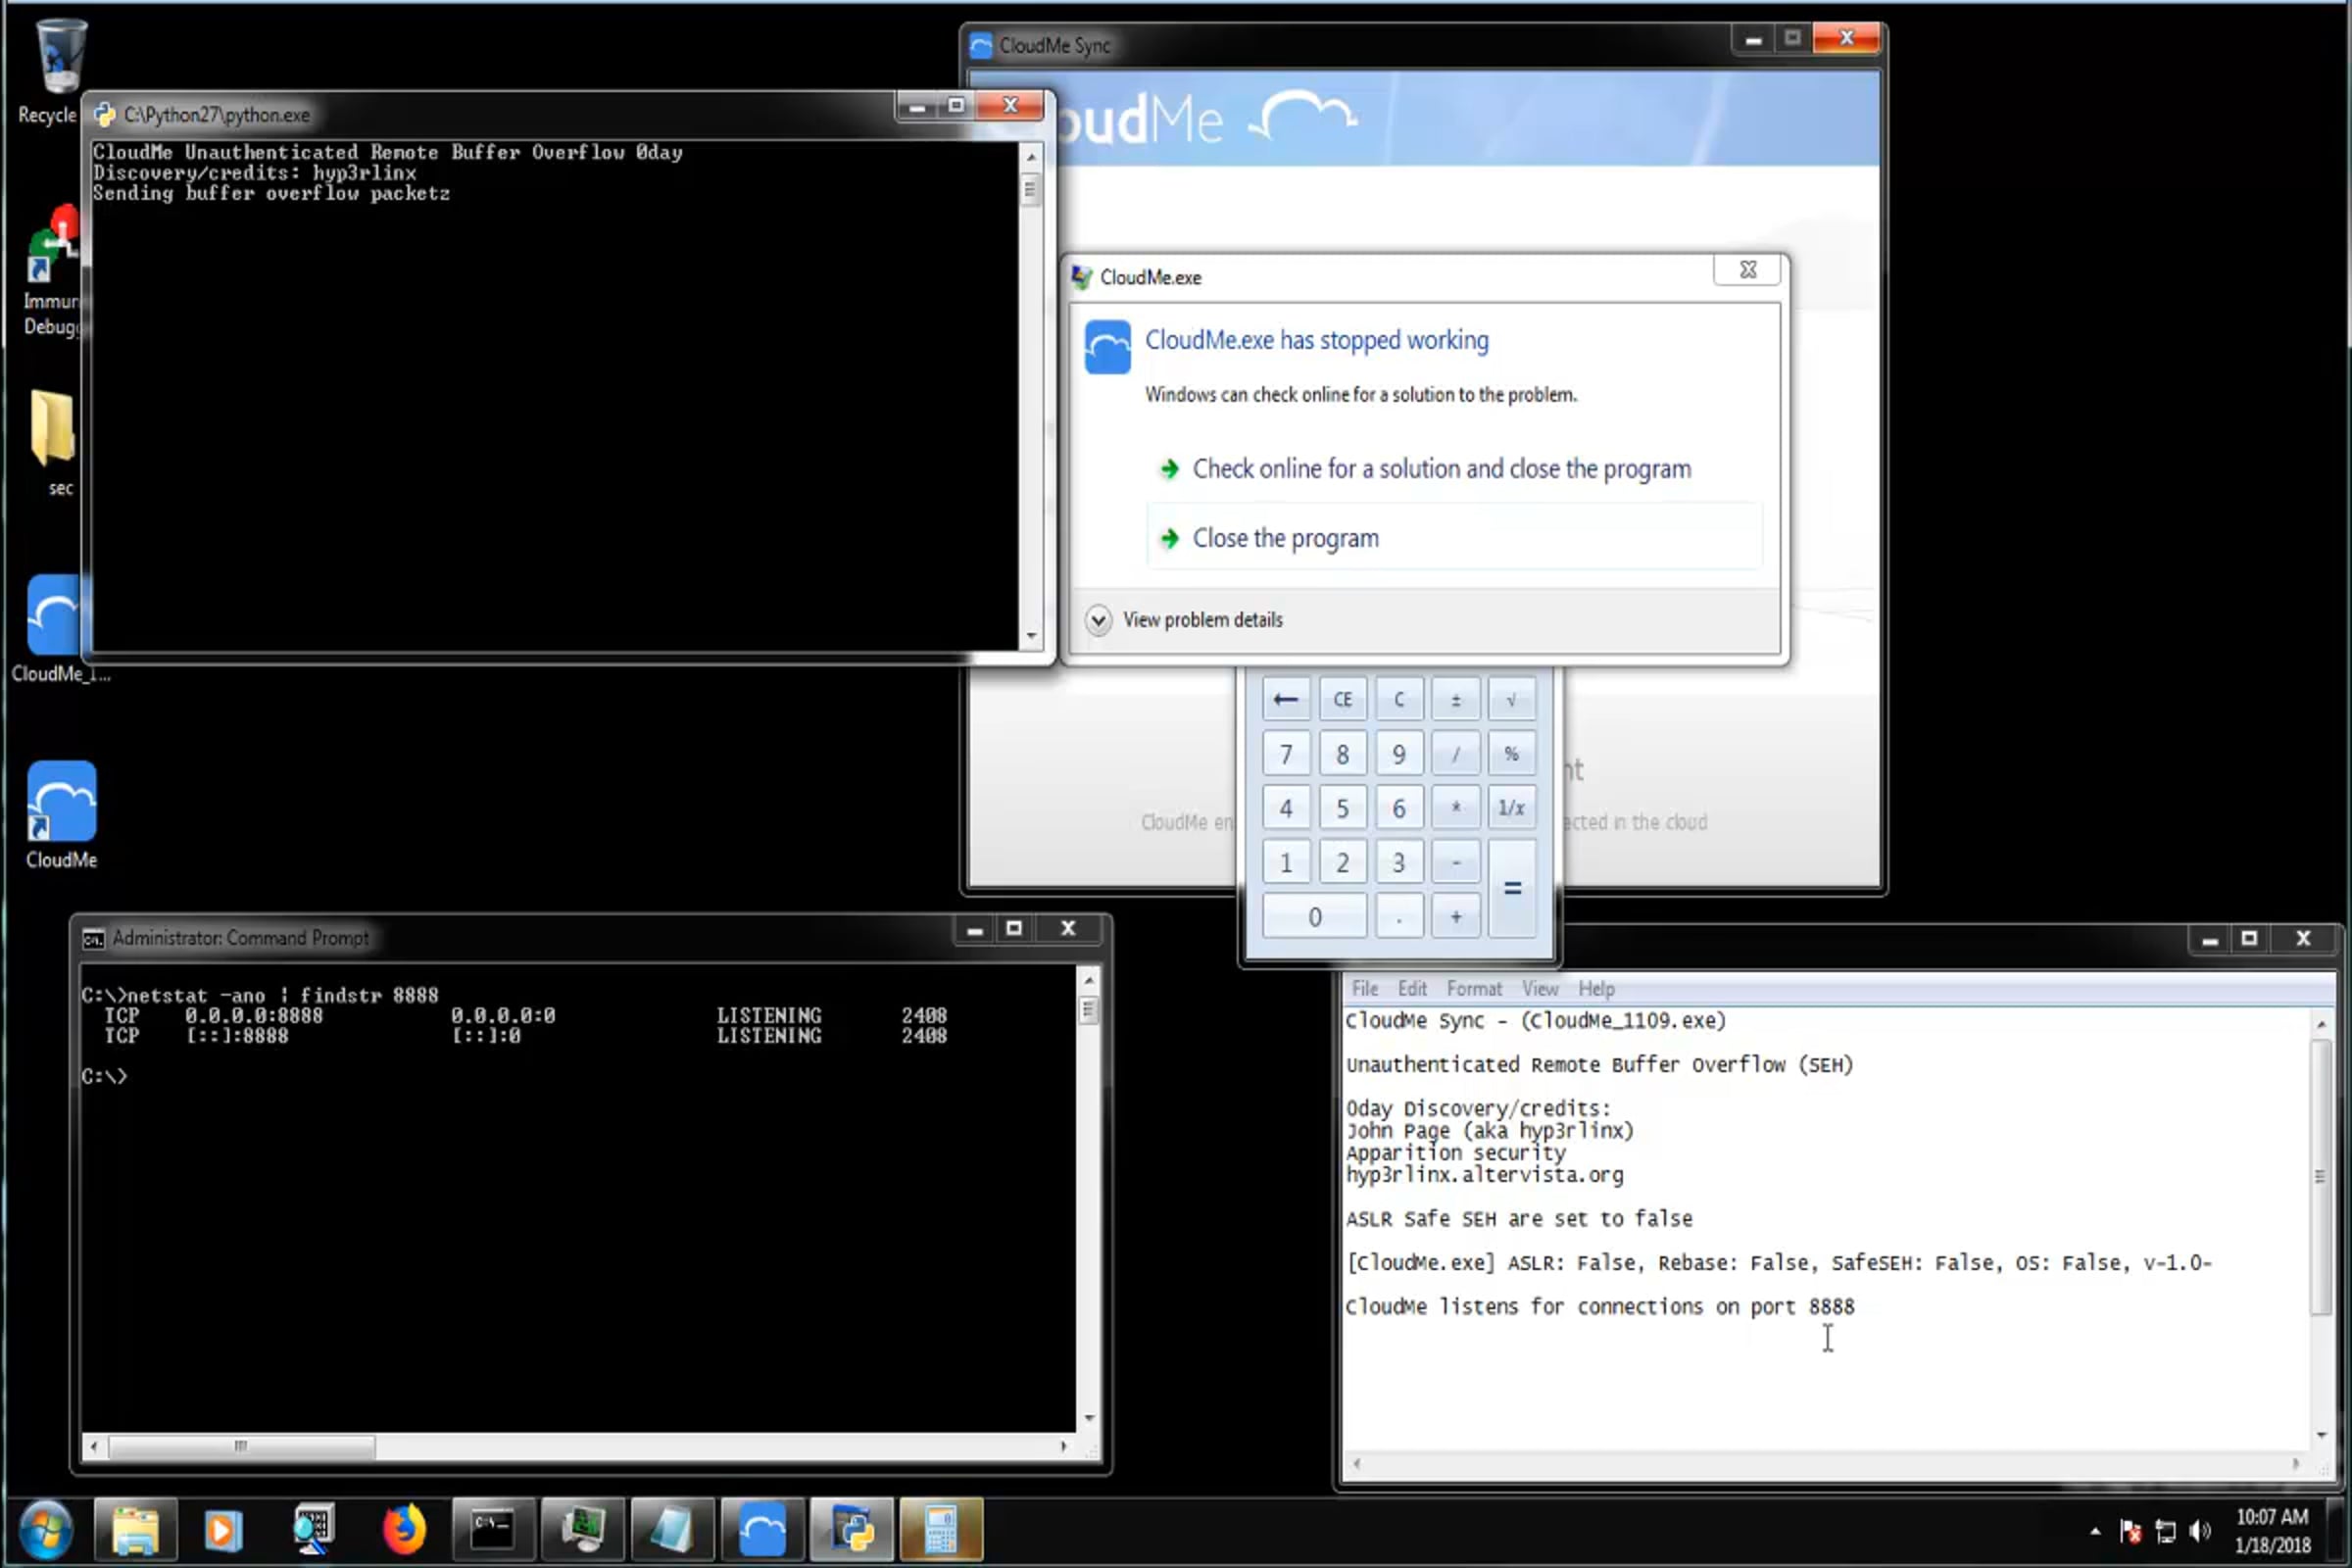Screen dimensions: 2352x1568
Task: Click the Calculator equals key
Action: (1511, 888)
